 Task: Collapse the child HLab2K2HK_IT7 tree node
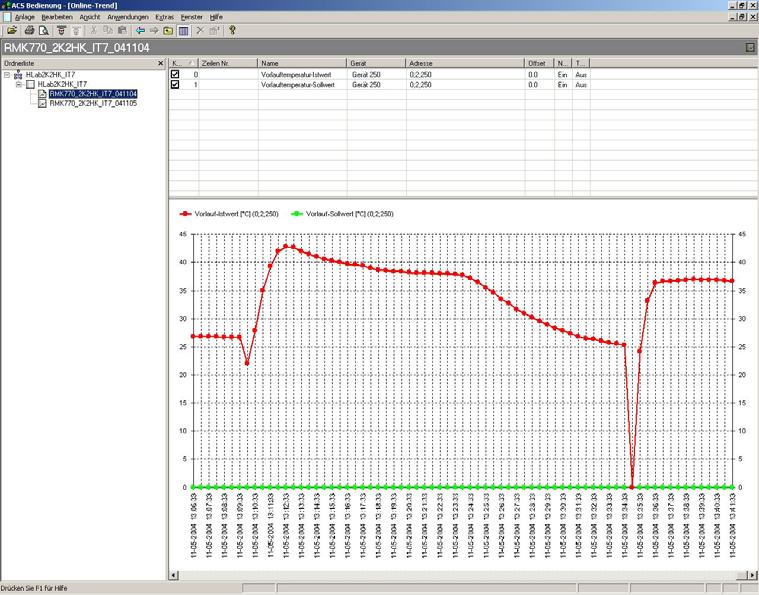tap(19, 84)
